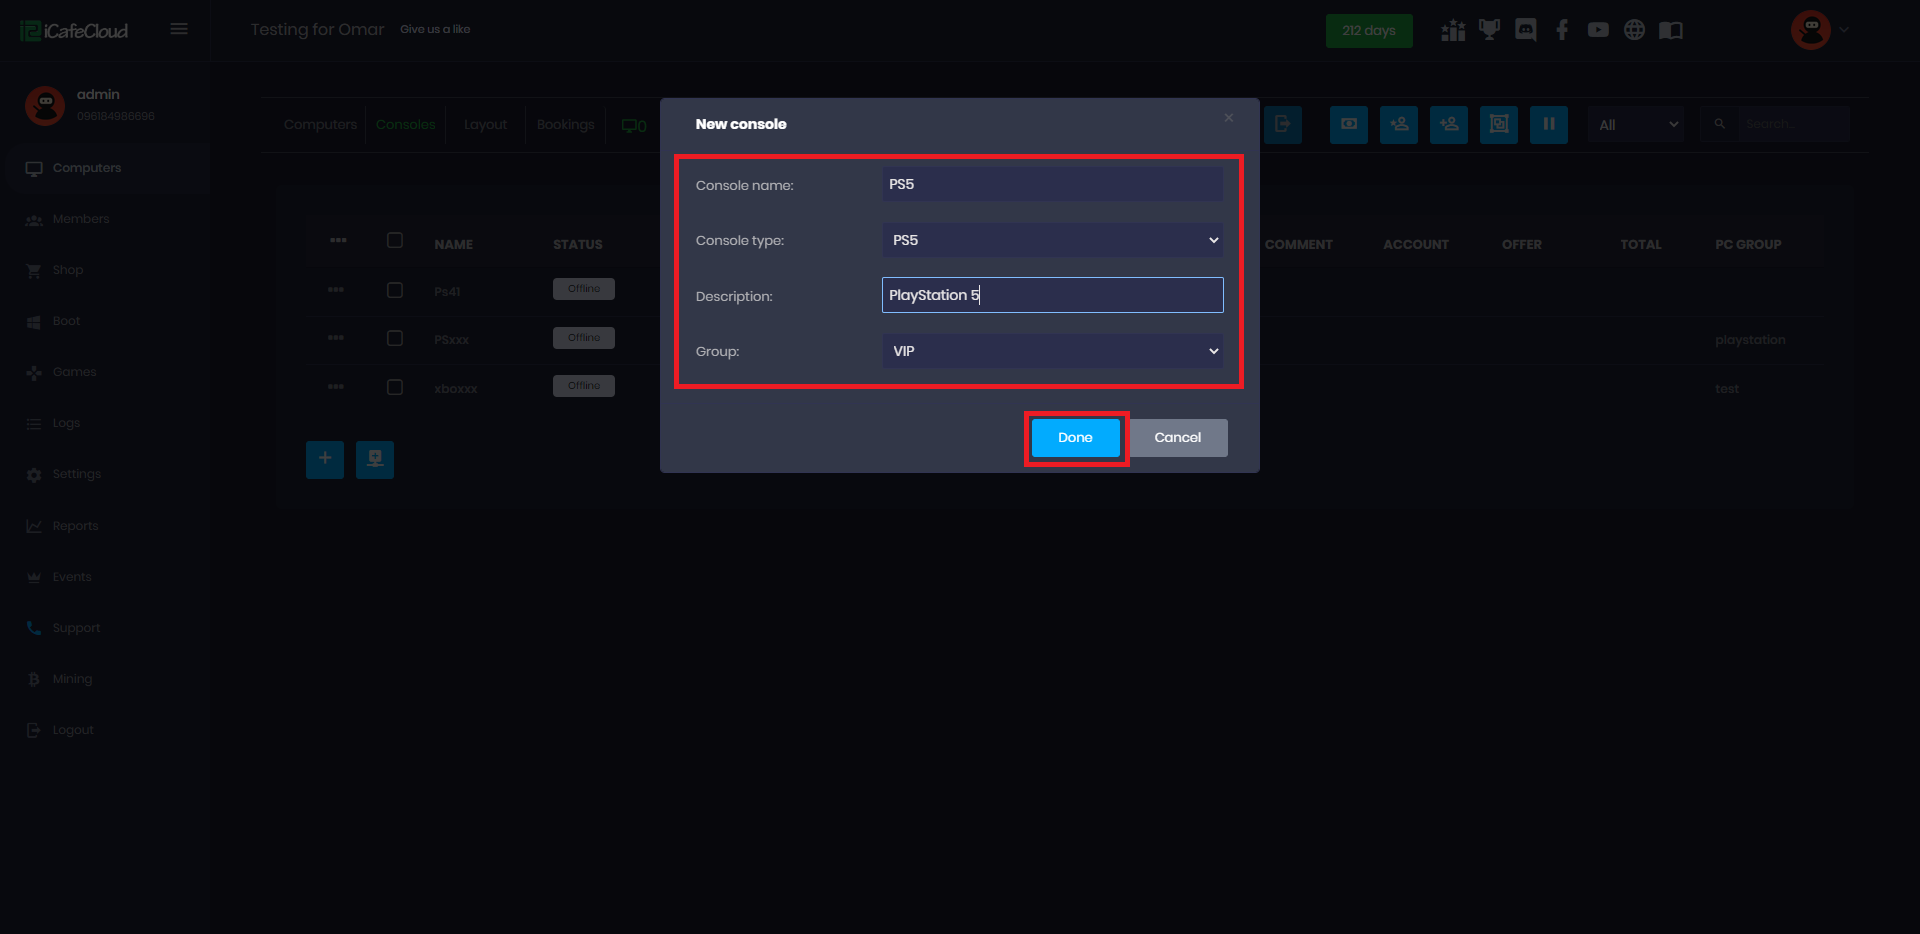Switch to the Layout tab
This screenshot has height=934, width=1920.
[485, 125]
